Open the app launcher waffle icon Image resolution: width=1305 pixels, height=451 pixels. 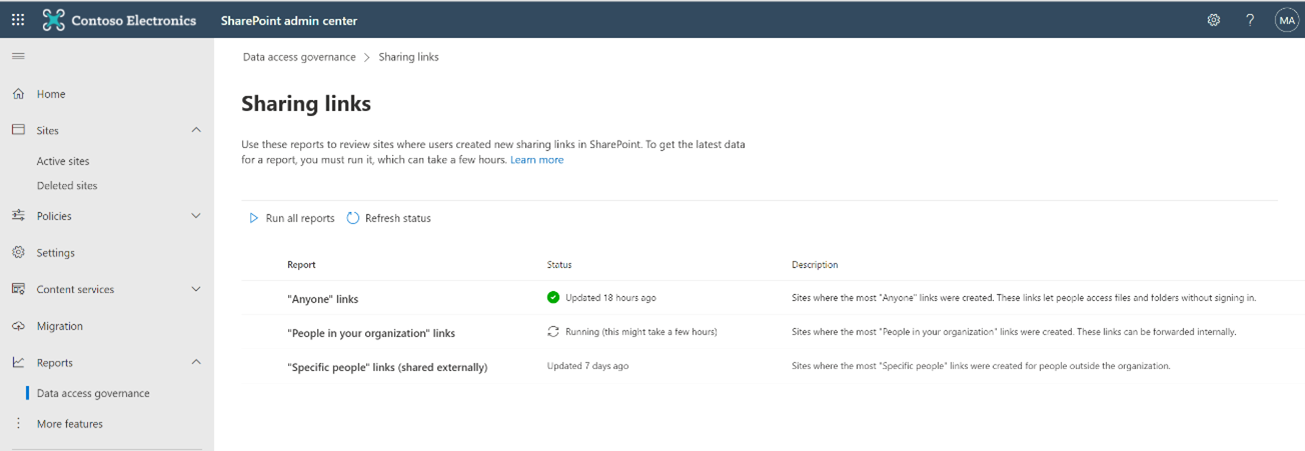[18, 20]
